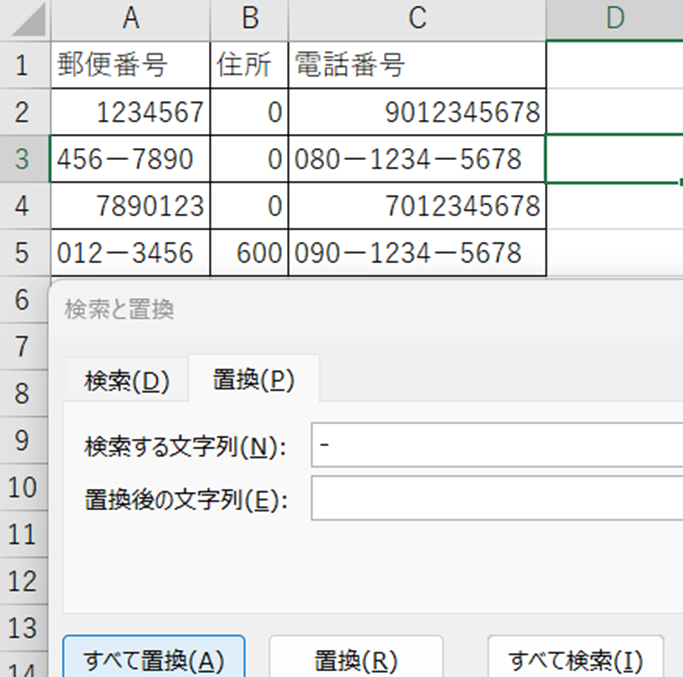Click the 住所 header cell

point(249,66)
